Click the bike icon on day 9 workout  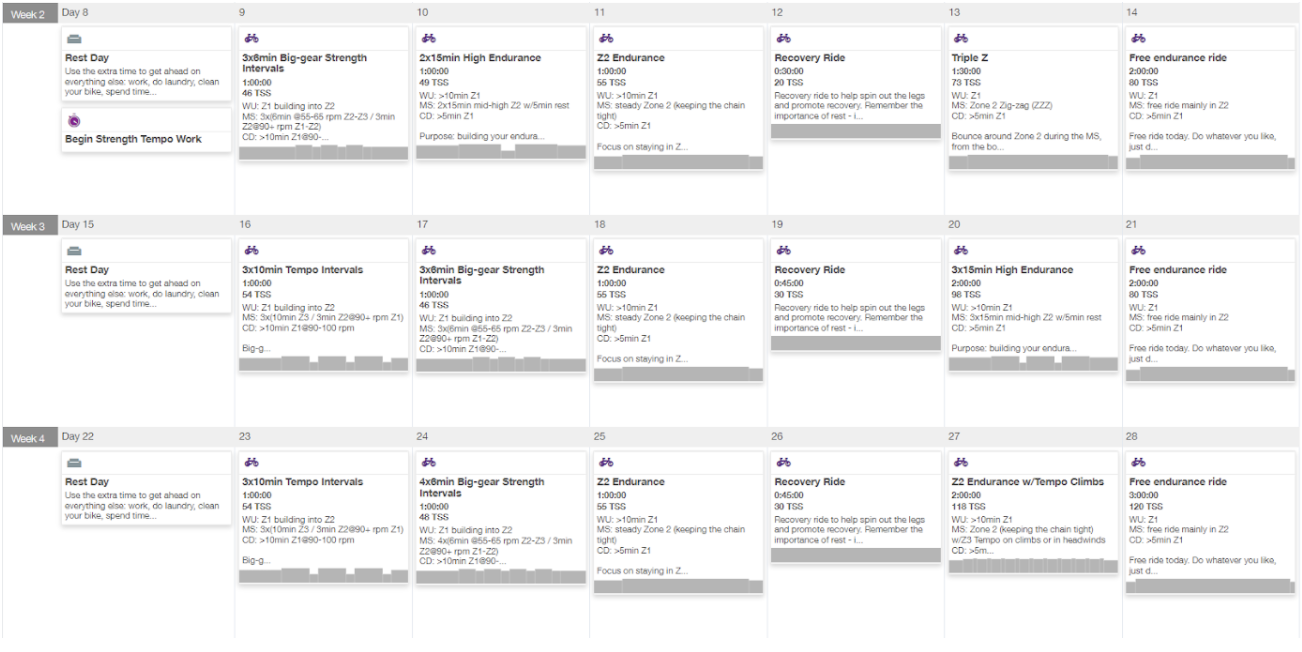(251, 39)
